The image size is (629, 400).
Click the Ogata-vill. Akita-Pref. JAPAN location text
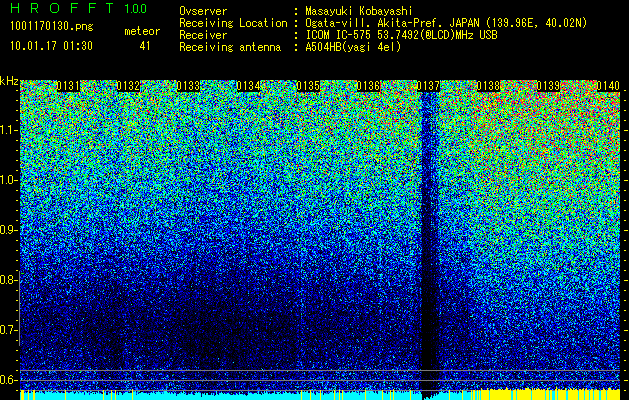coord(446,23)
